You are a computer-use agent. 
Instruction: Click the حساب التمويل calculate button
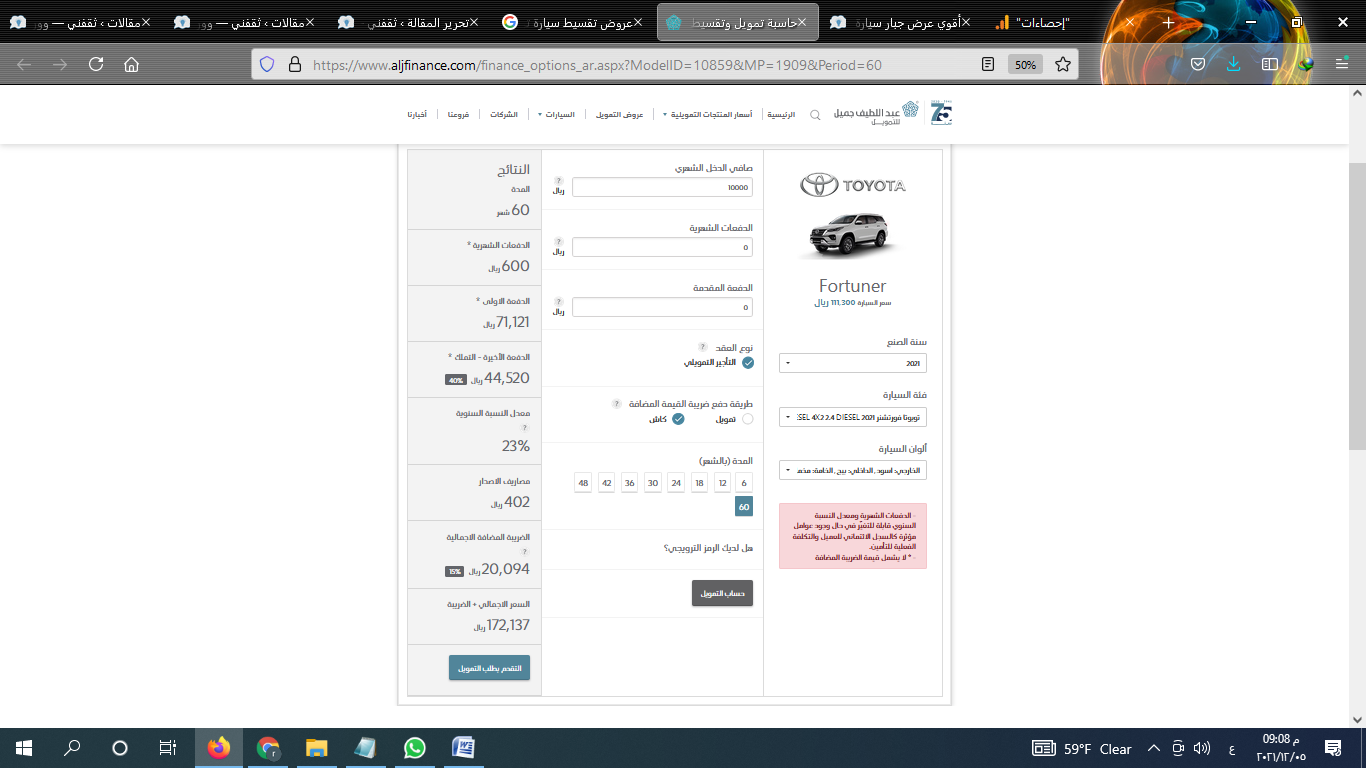[722, 593]
